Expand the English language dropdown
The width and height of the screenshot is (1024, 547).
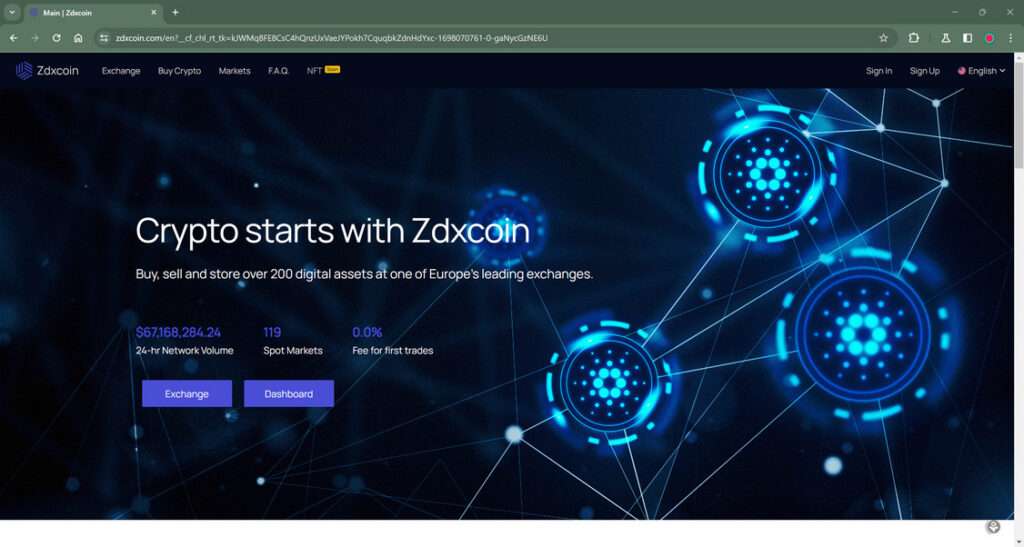pos(981,70)
